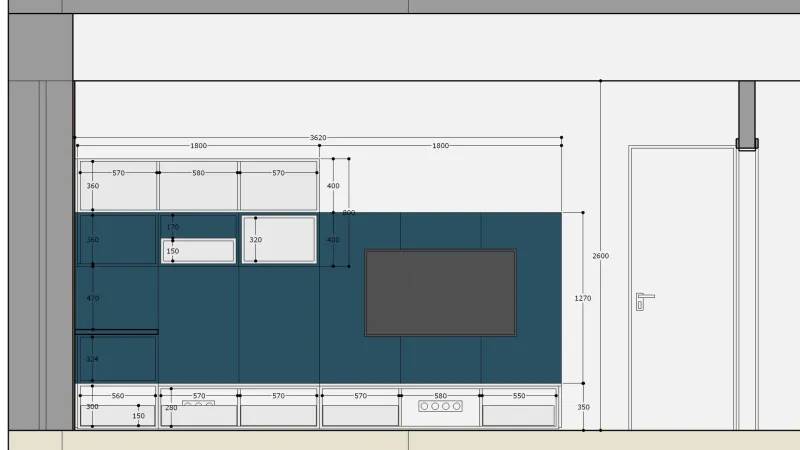The width and height of the screenshot is (800, 450).
Task: Click the door panel
Action: [682, 289]
